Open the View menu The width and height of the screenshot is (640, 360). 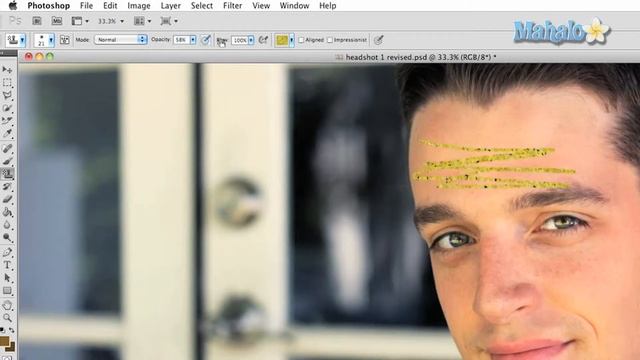pos(261,6)
